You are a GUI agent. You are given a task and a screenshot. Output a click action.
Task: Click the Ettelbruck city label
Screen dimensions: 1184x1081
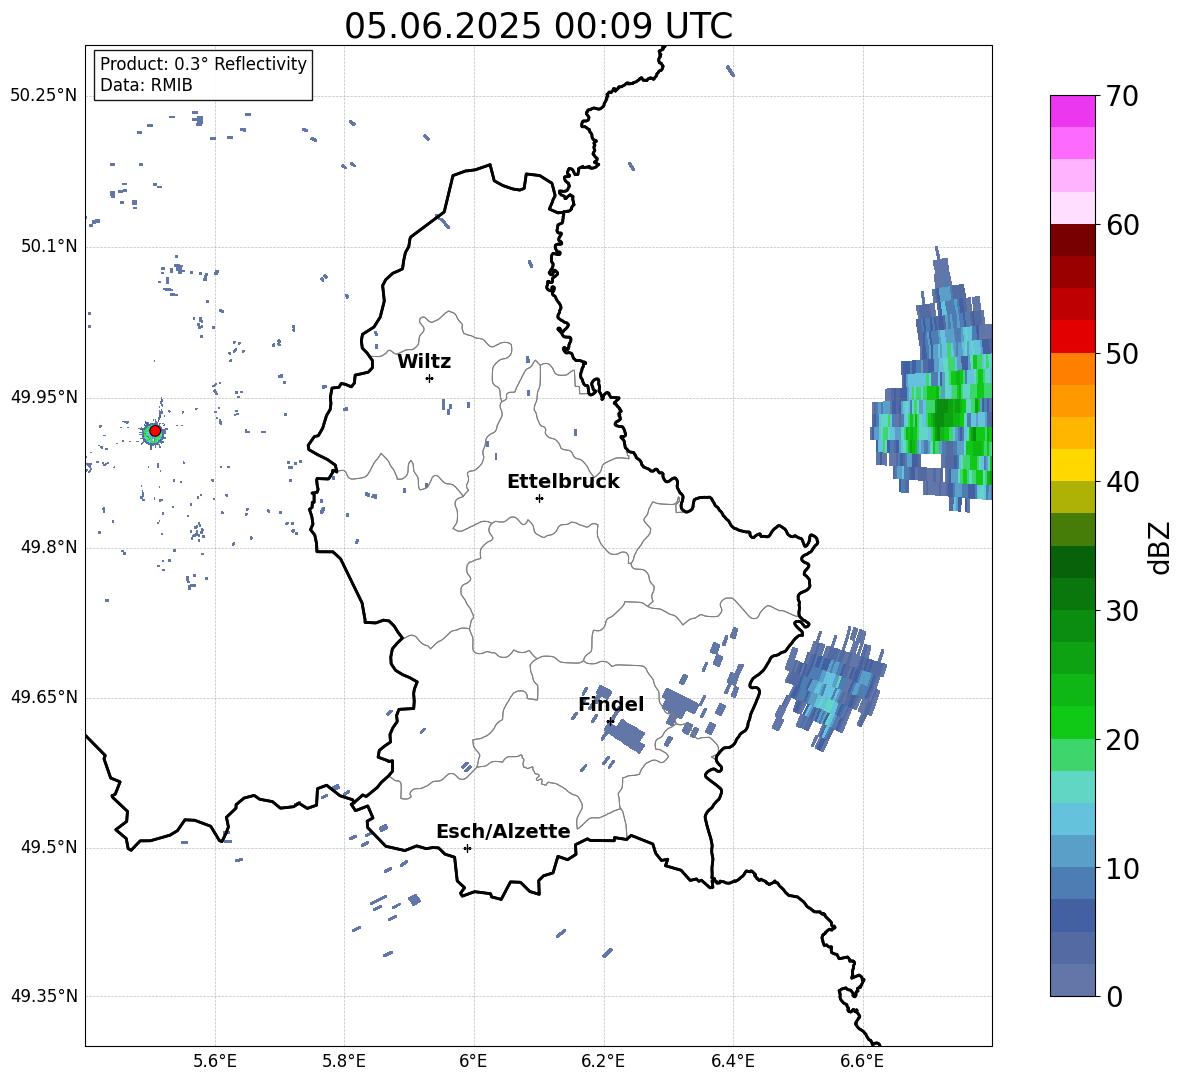click(x=563, y=482)
